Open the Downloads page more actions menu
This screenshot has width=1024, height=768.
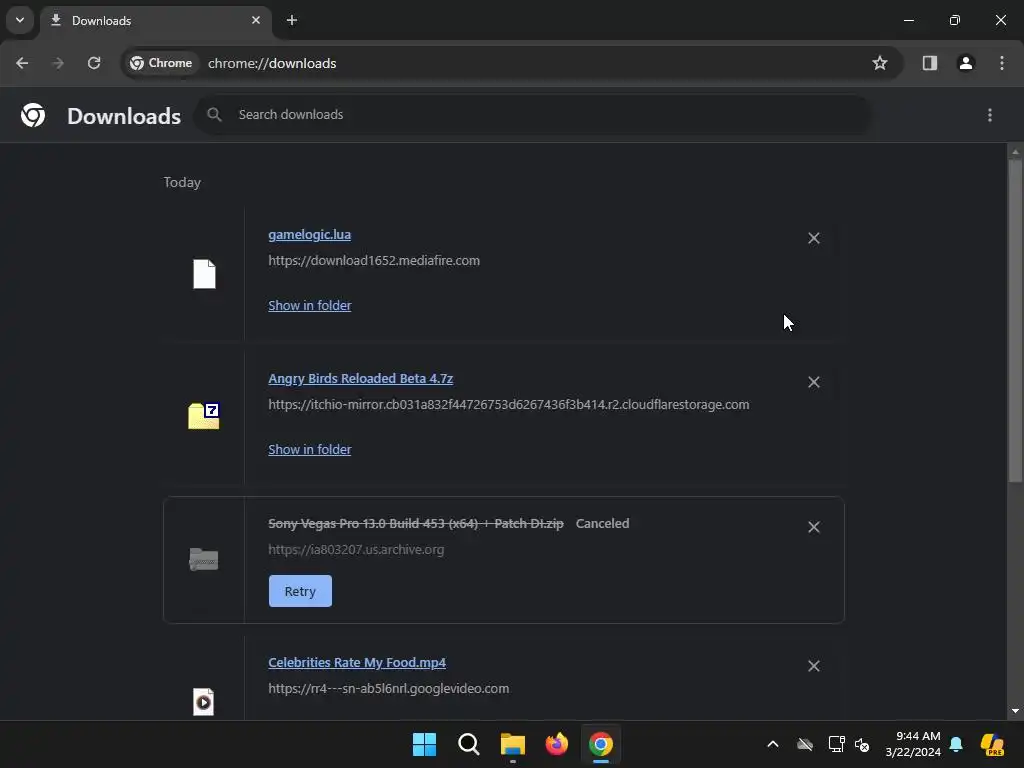[x=990, y=116]
